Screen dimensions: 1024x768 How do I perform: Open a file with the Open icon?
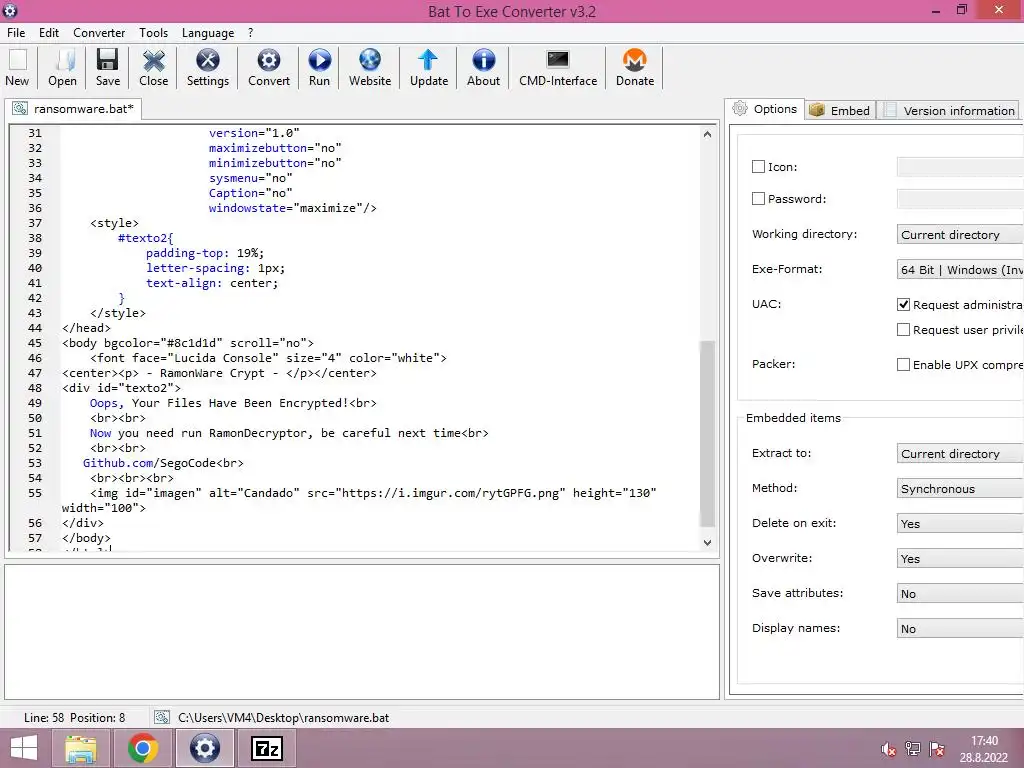pyautogui.click(x=62, y=68)
